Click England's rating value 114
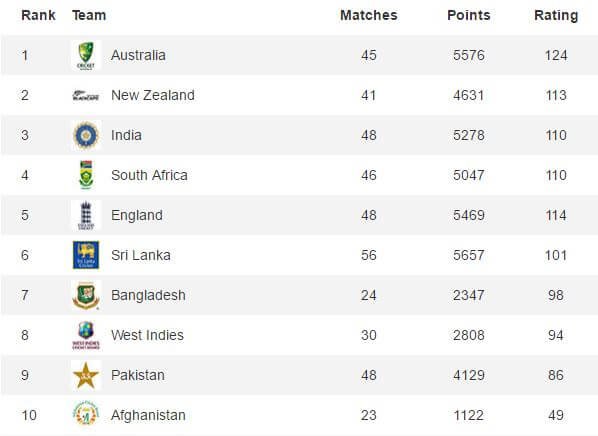This screenshot has width=598, height=436. tap(556, 215)
